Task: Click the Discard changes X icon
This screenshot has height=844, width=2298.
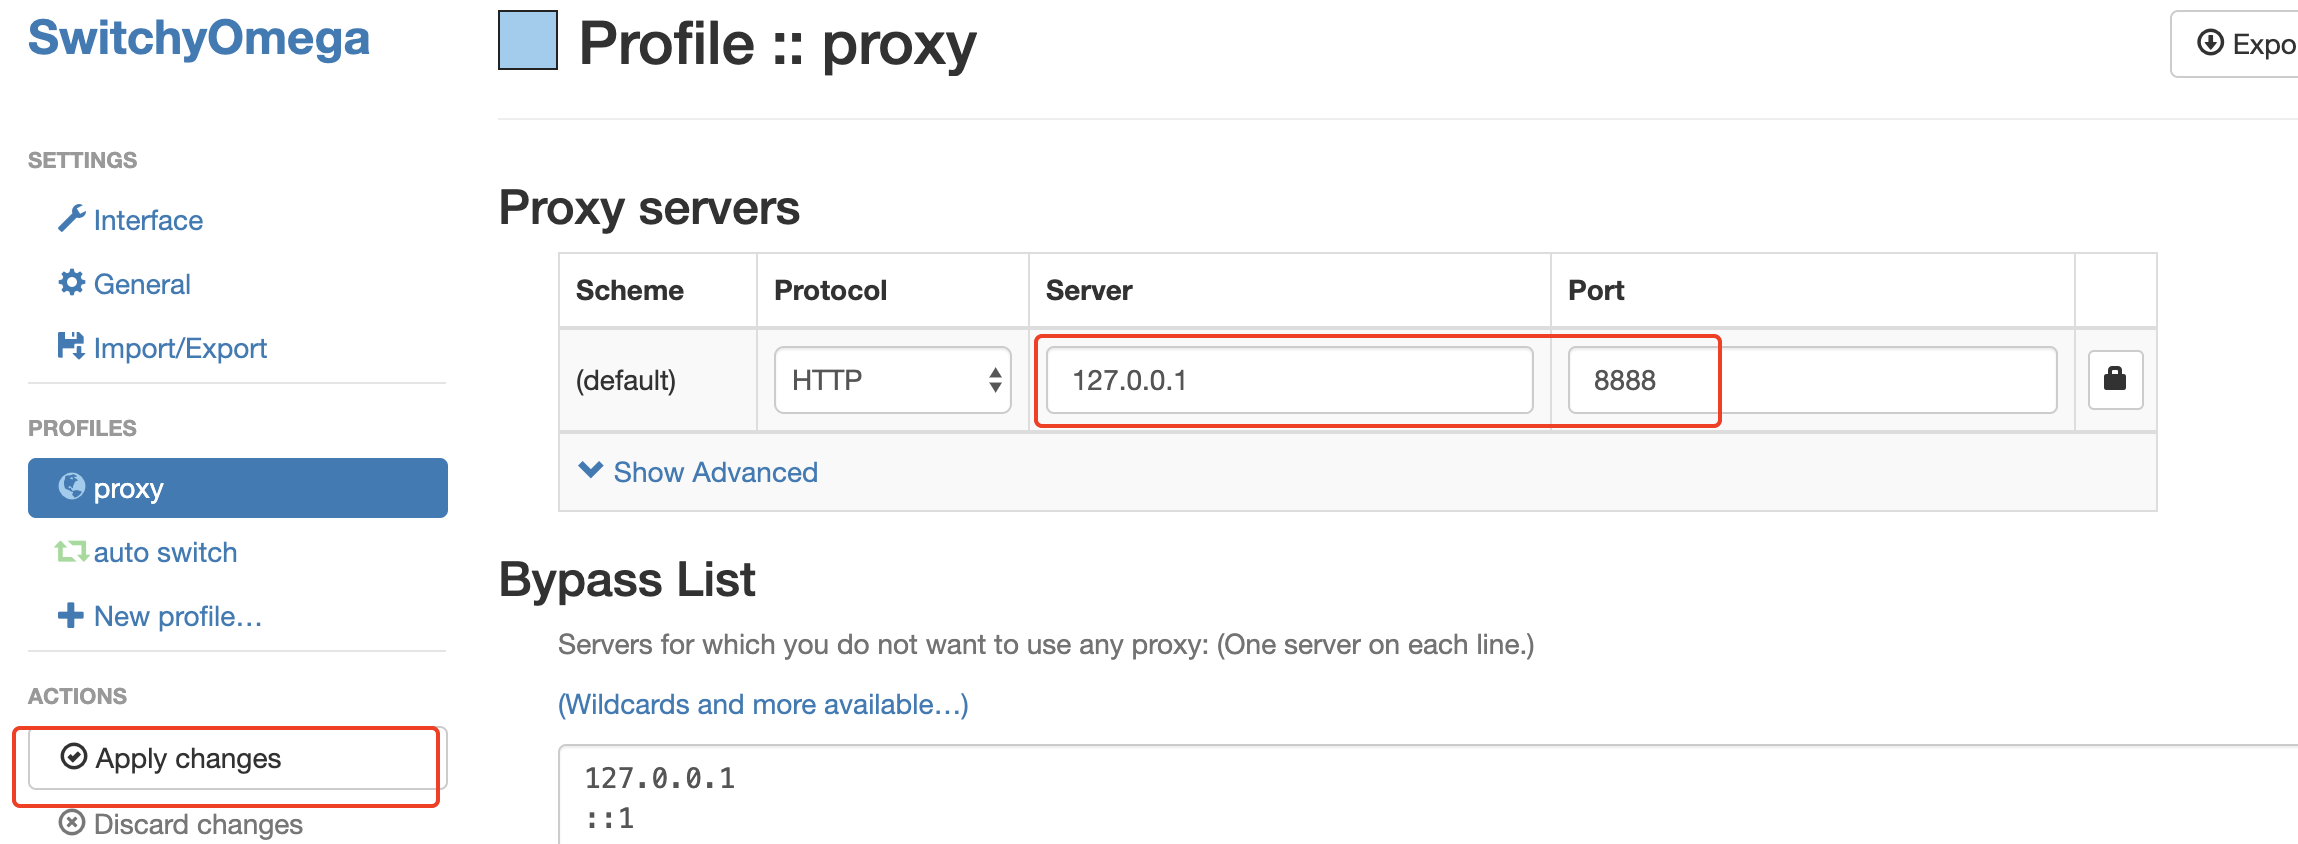Action: 72,823
